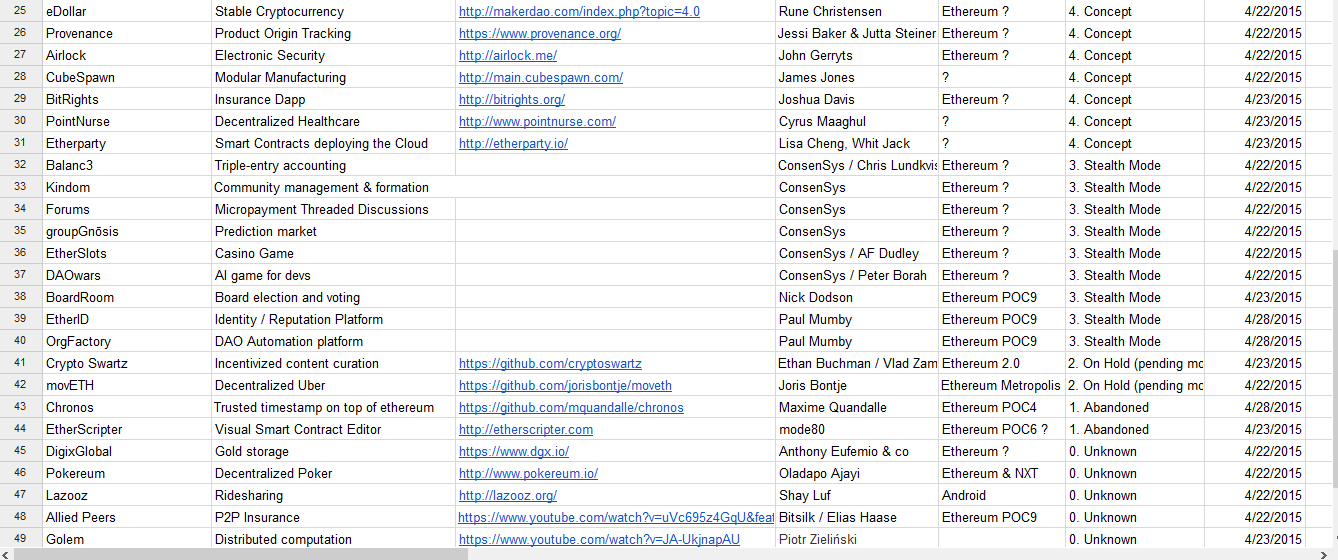Open the etherparty.io link
Viewport: 1338px width, 560px height.
(513, 144)
